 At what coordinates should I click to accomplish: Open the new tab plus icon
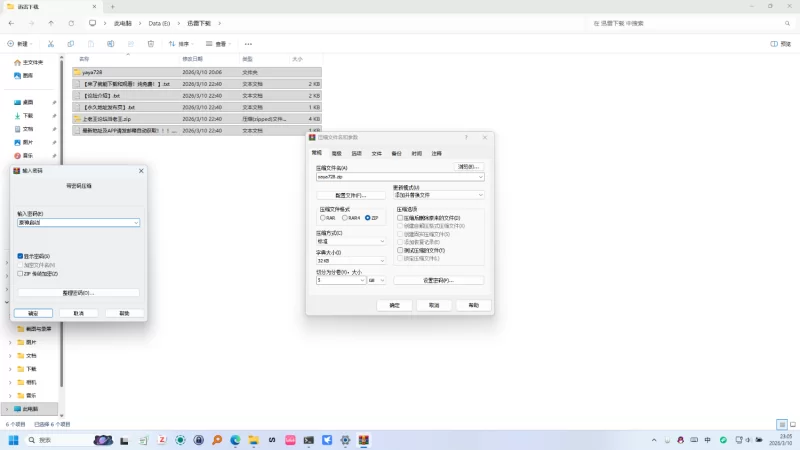pos(112,6)
